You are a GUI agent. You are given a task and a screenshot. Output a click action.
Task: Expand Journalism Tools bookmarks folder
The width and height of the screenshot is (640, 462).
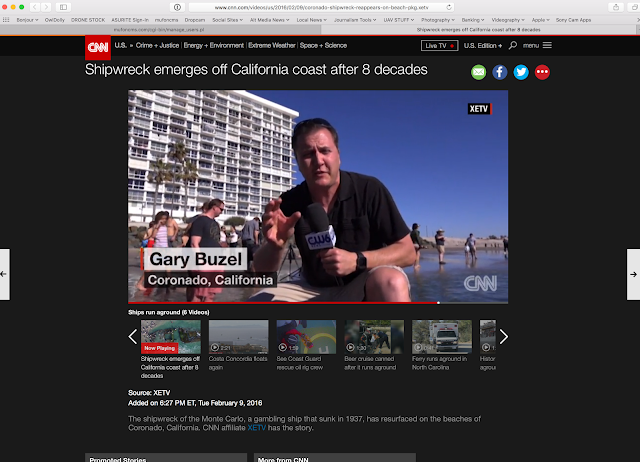pos(355,20)
